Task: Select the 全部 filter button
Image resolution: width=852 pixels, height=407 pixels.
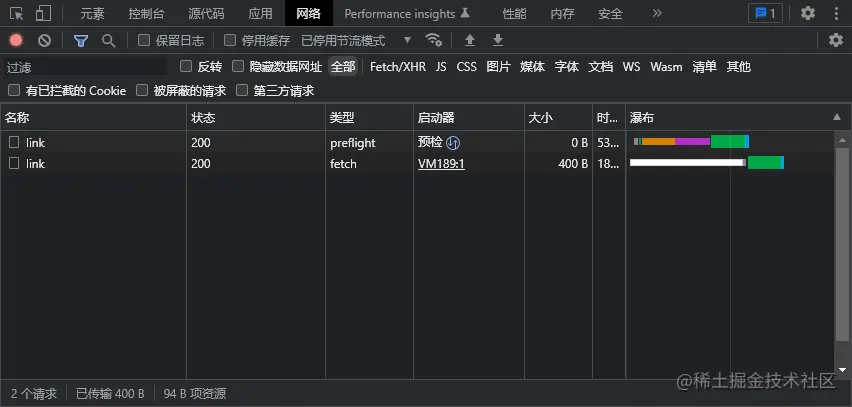Action: [x=343, y=67]
